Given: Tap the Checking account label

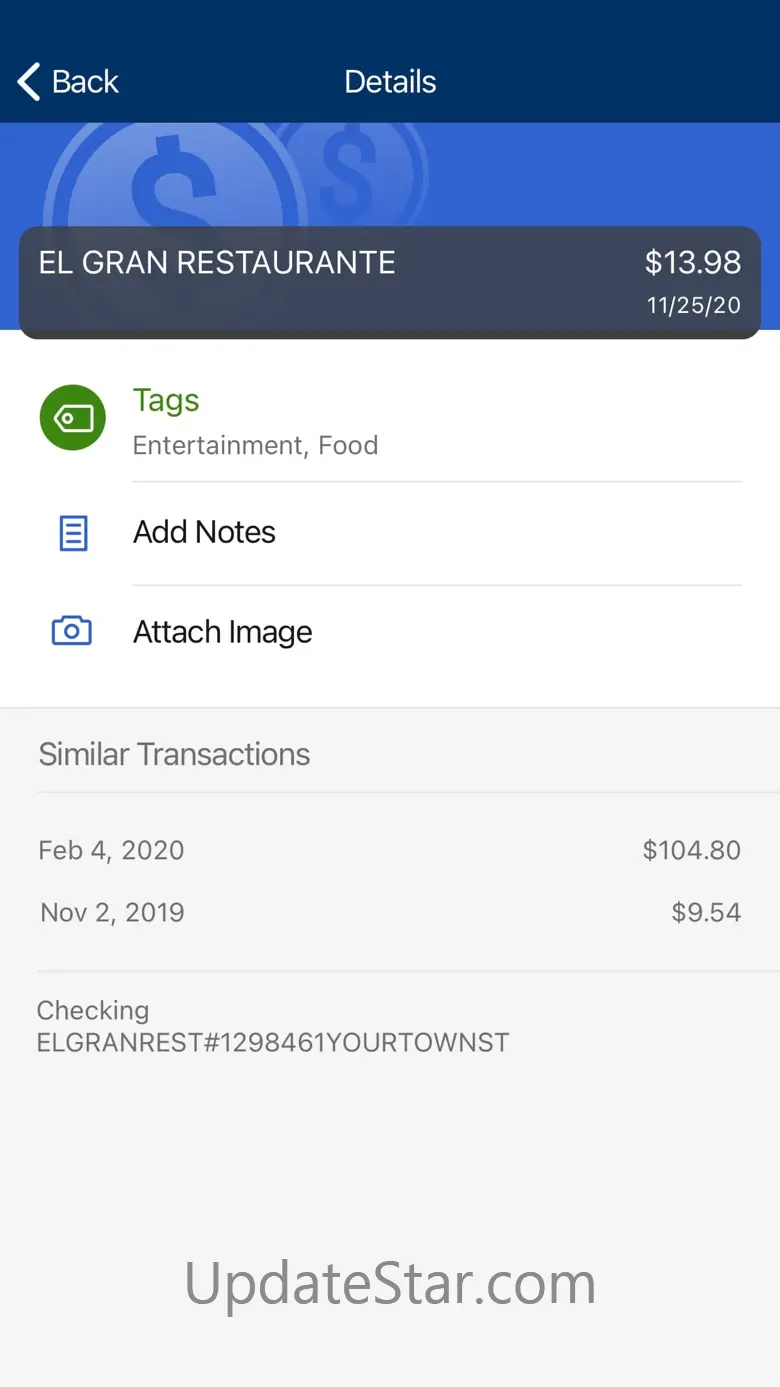Looking at the screenshot, I should pos(93,1010).
